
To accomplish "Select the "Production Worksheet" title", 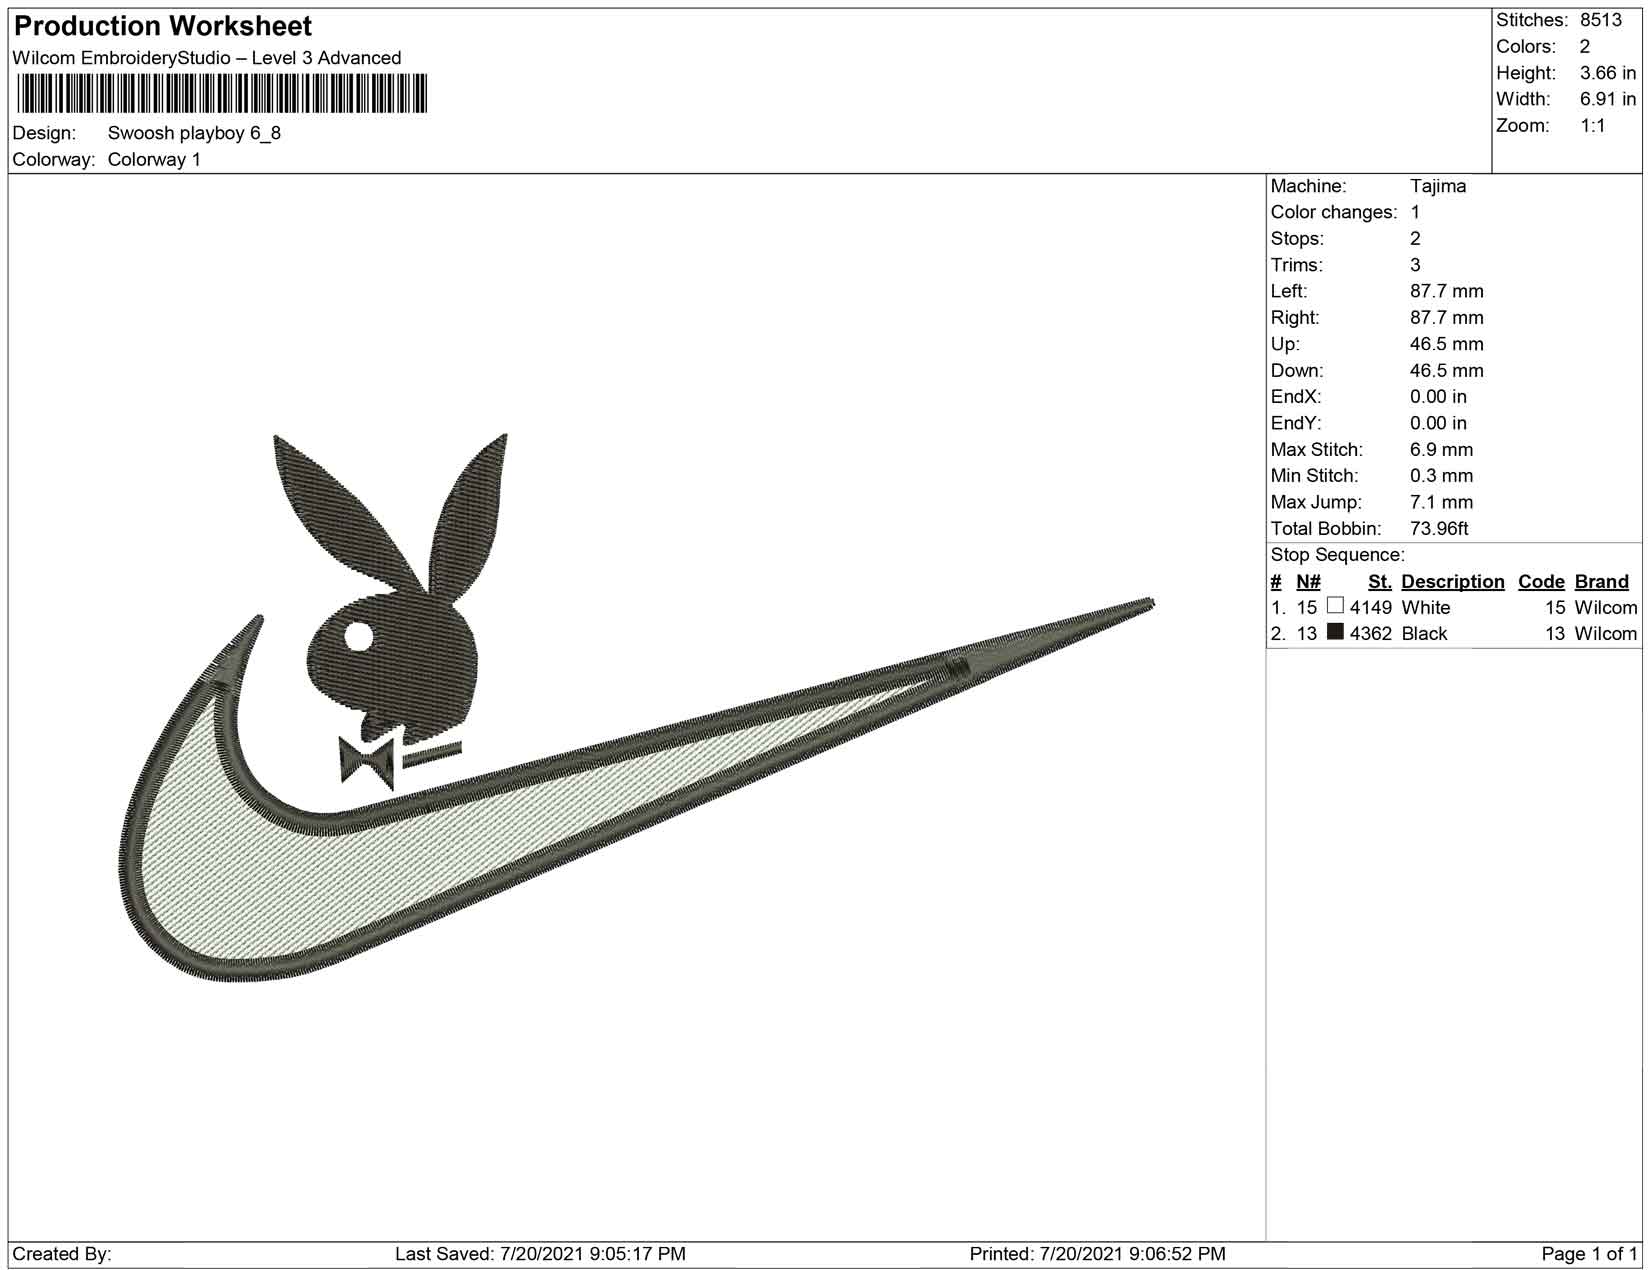I will click(x=163, y=26).
